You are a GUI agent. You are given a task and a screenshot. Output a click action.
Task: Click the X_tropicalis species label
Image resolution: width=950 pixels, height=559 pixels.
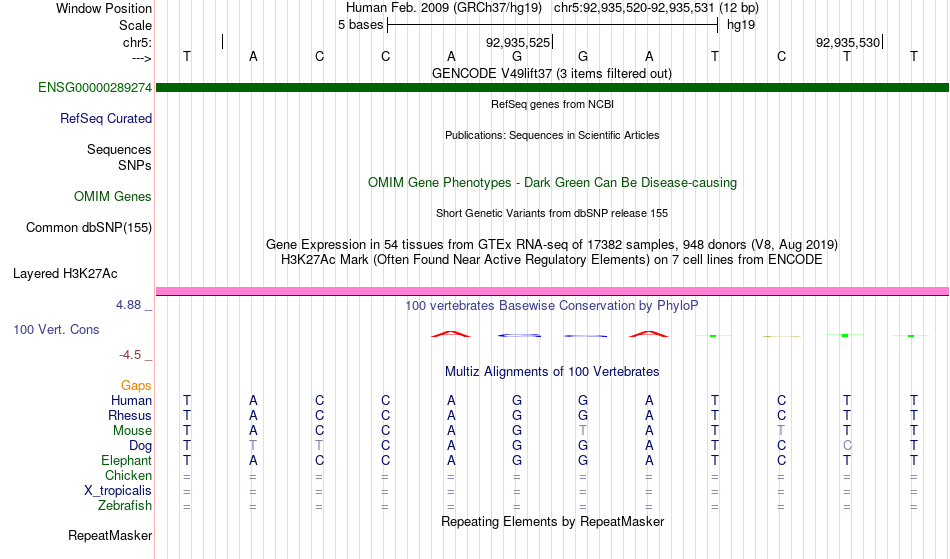click(118, 491)
